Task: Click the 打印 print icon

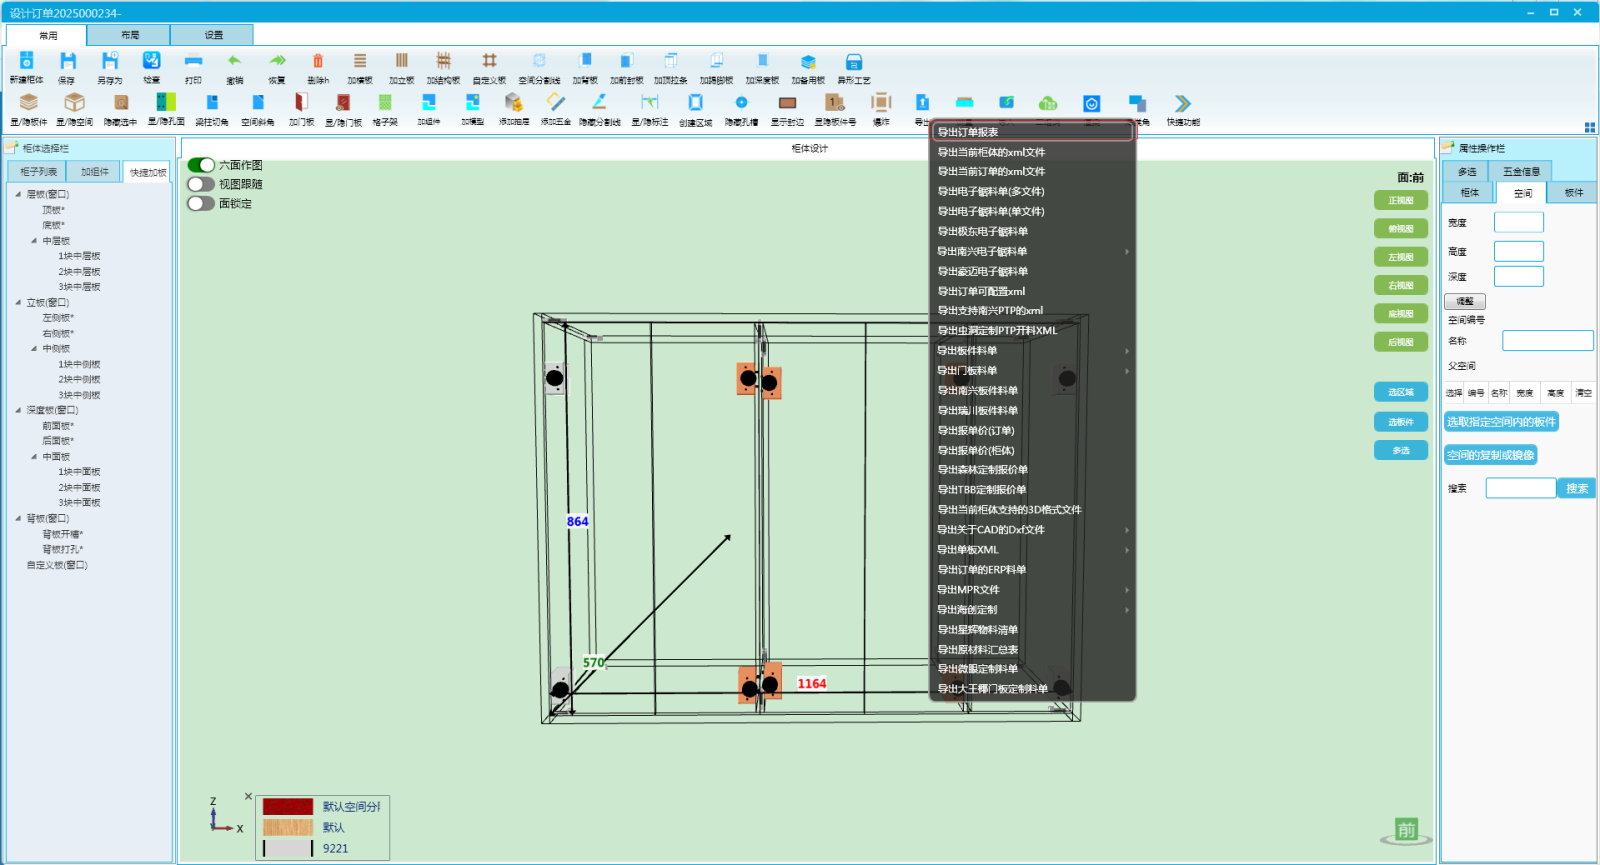Action: click(193, 62)
